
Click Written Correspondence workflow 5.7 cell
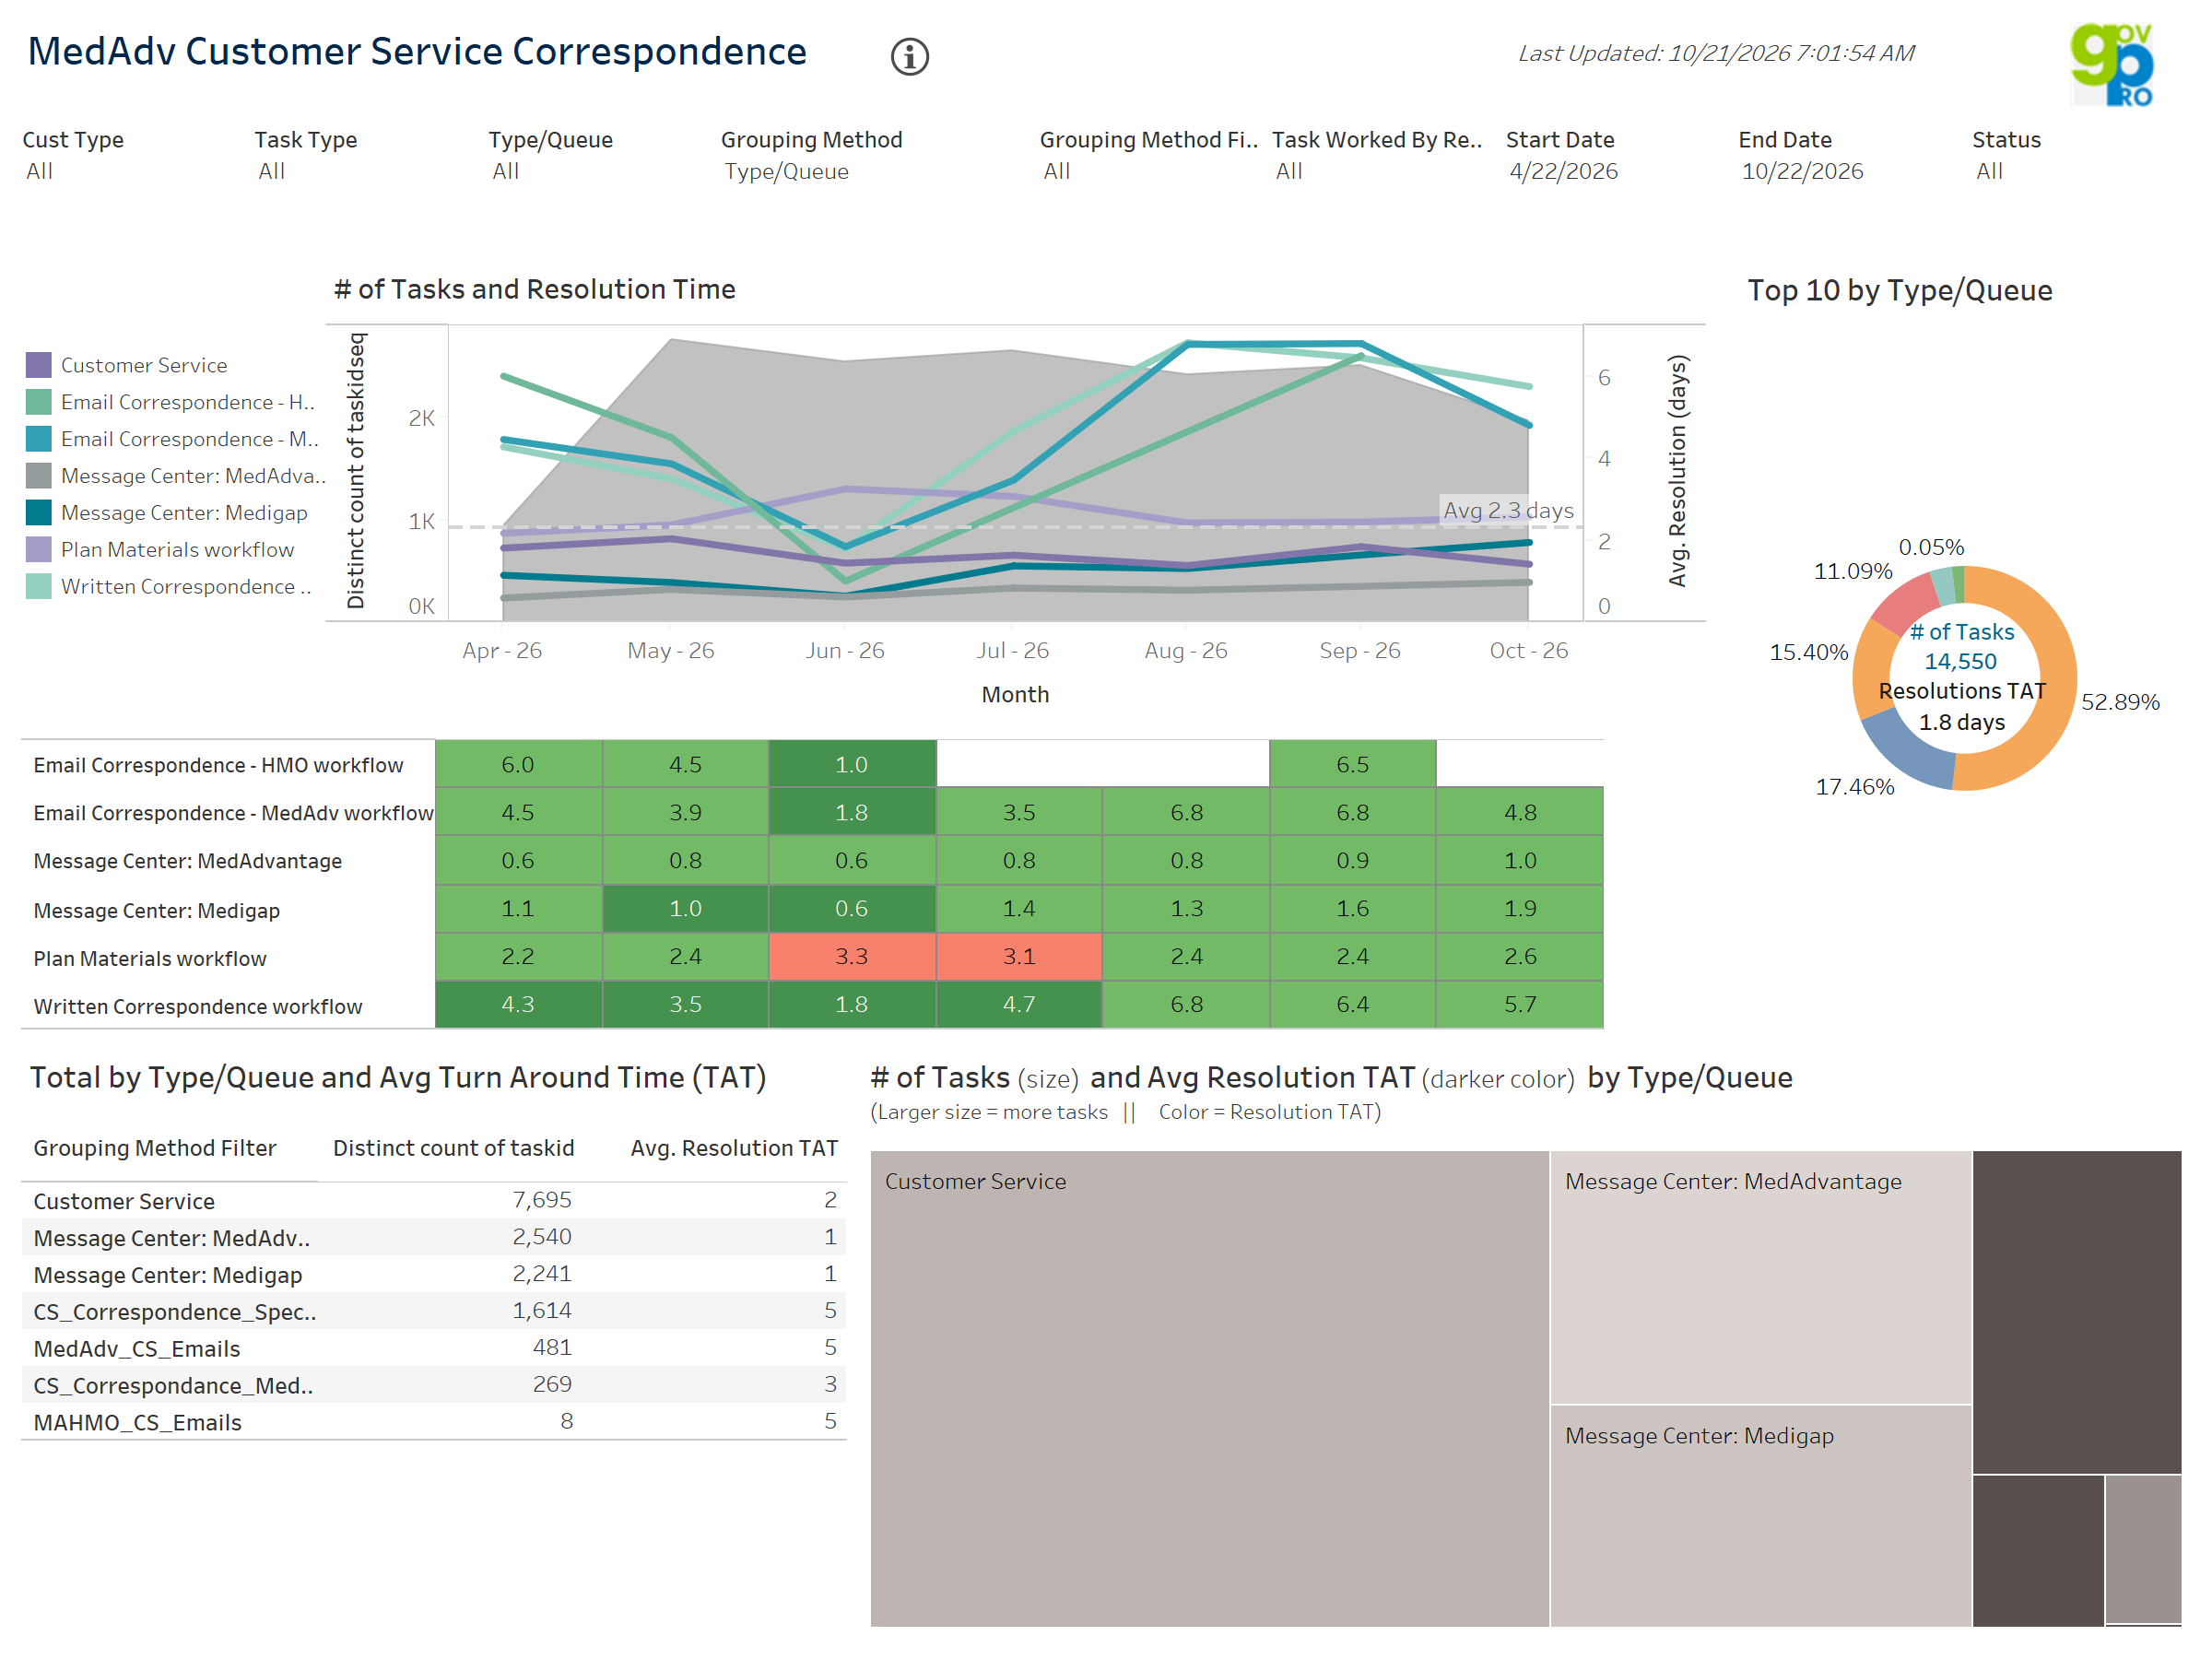pyautogui.click(x=1520, y=1005)
